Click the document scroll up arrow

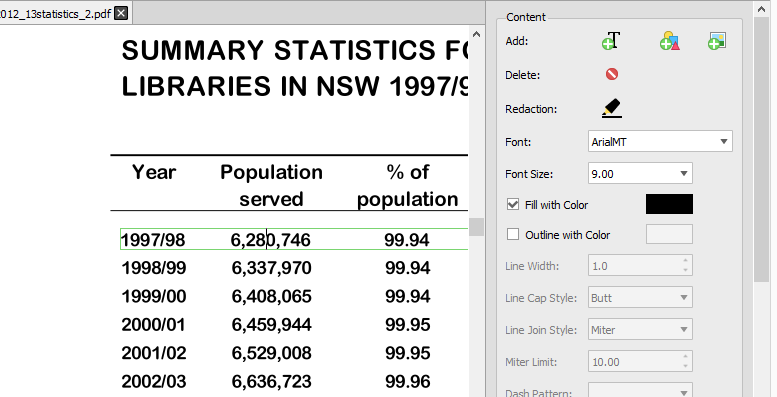[477, 34]
